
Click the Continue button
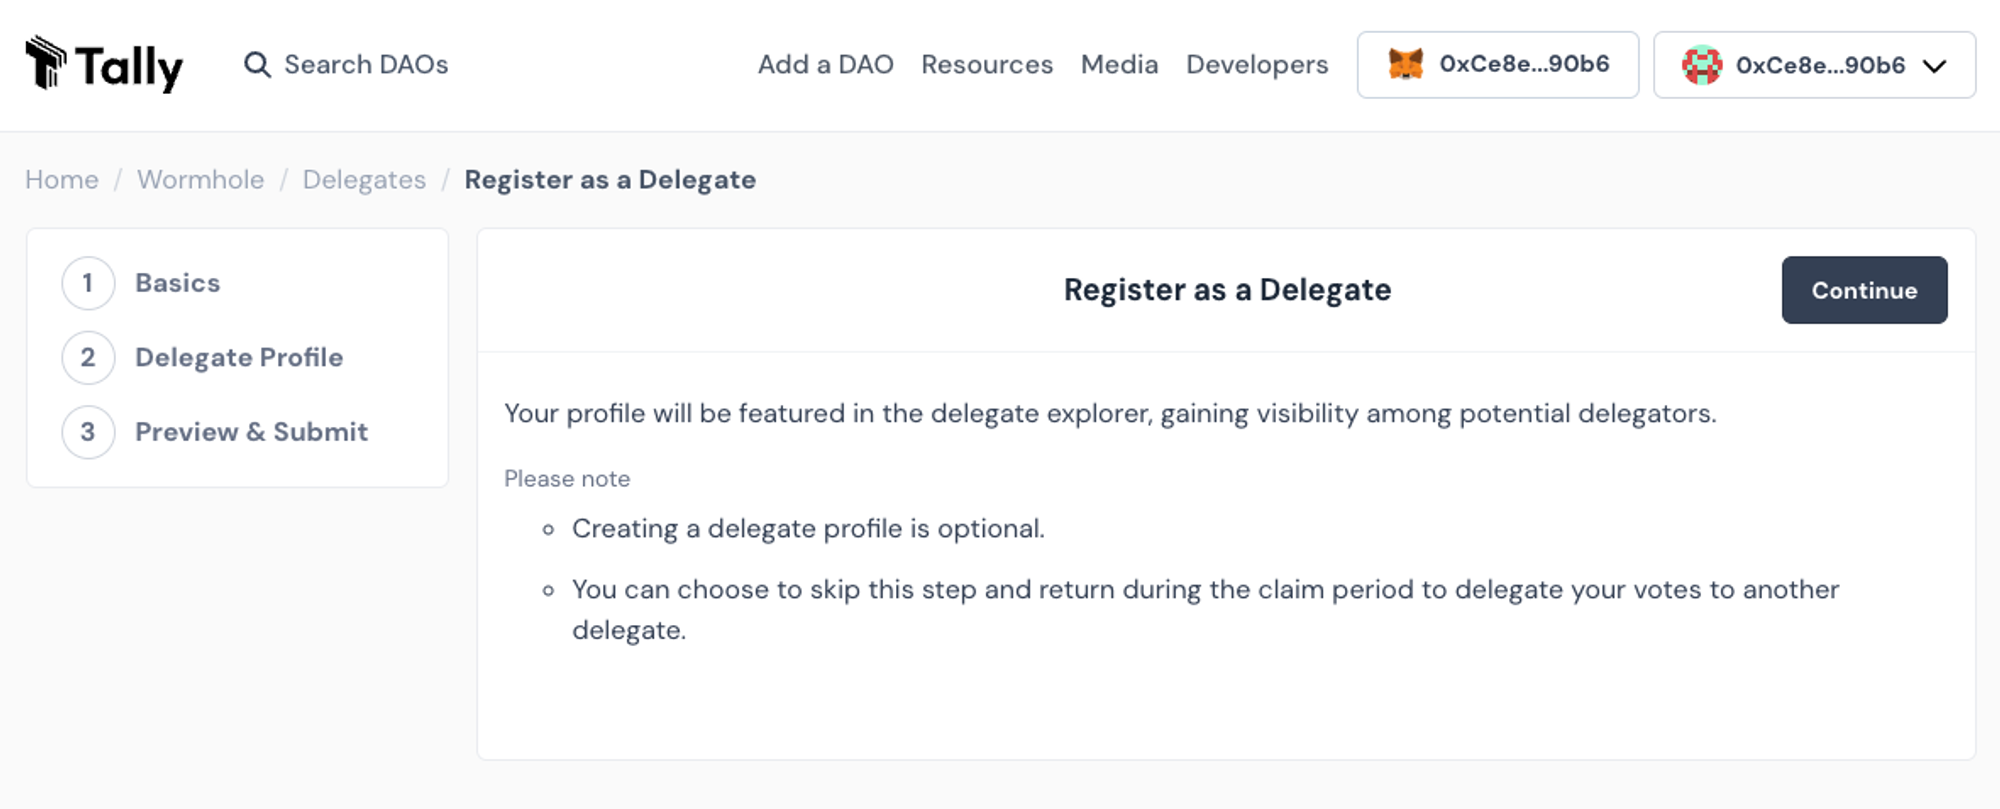pos(1864,290)
